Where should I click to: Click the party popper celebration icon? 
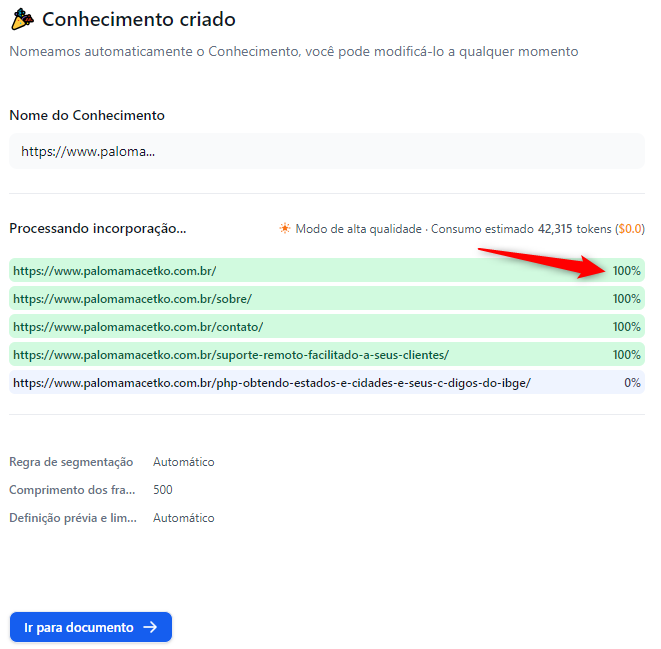[22, 19]
